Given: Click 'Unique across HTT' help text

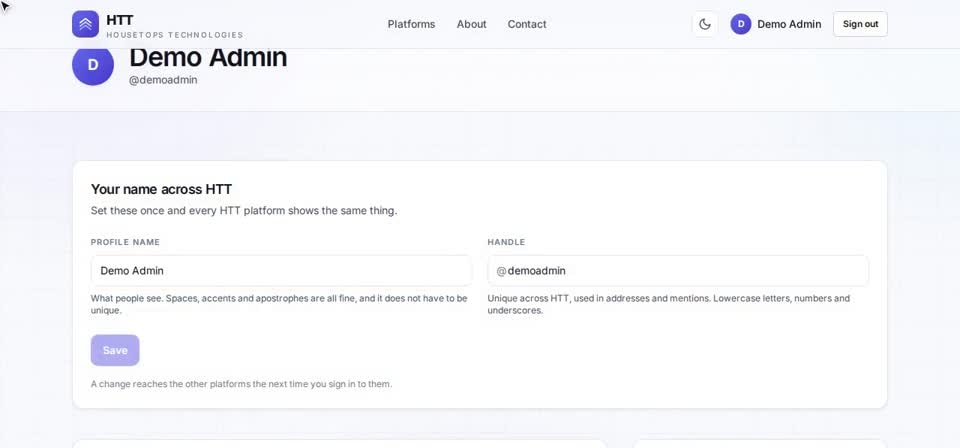Looking at the screenshot, I should point(669,304).
